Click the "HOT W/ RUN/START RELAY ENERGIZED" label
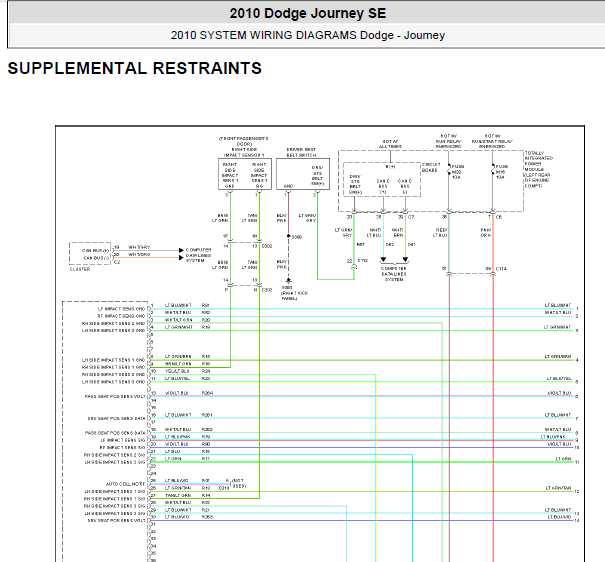Image resolution: width=605 pixels, height=562 pixels. pyautogui.click(x=492, y=141)
